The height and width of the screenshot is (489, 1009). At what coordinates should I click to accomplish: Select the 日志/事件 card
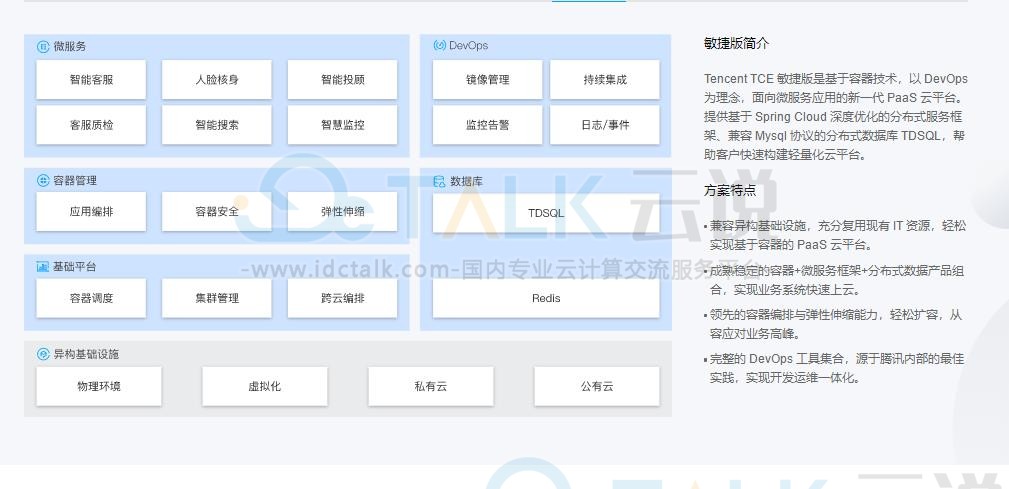click(605, 125)
